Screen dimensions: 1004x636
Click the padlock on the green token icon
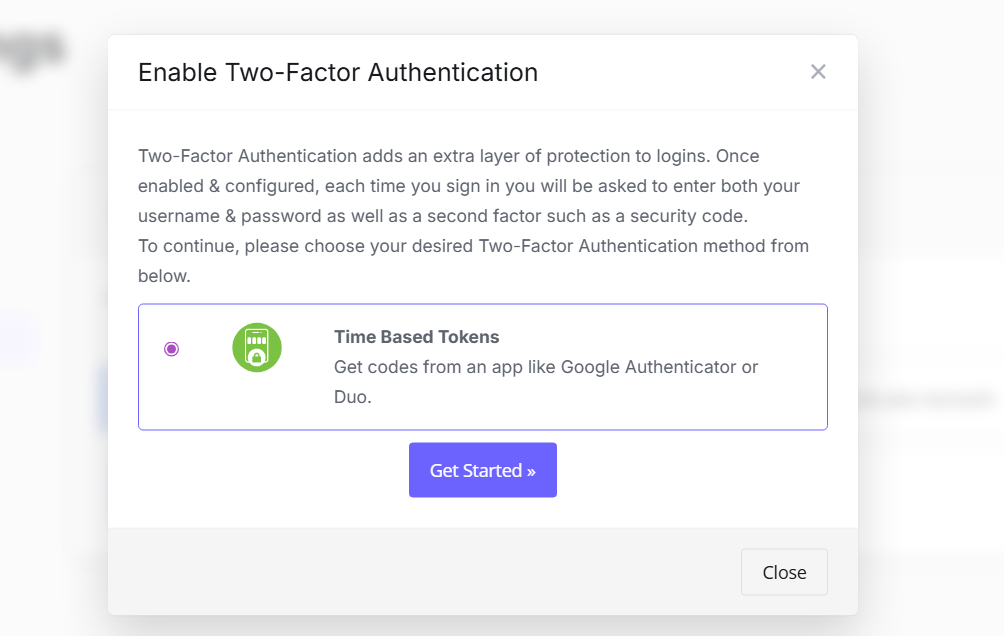pyautogui.click(x=257, y=357)
